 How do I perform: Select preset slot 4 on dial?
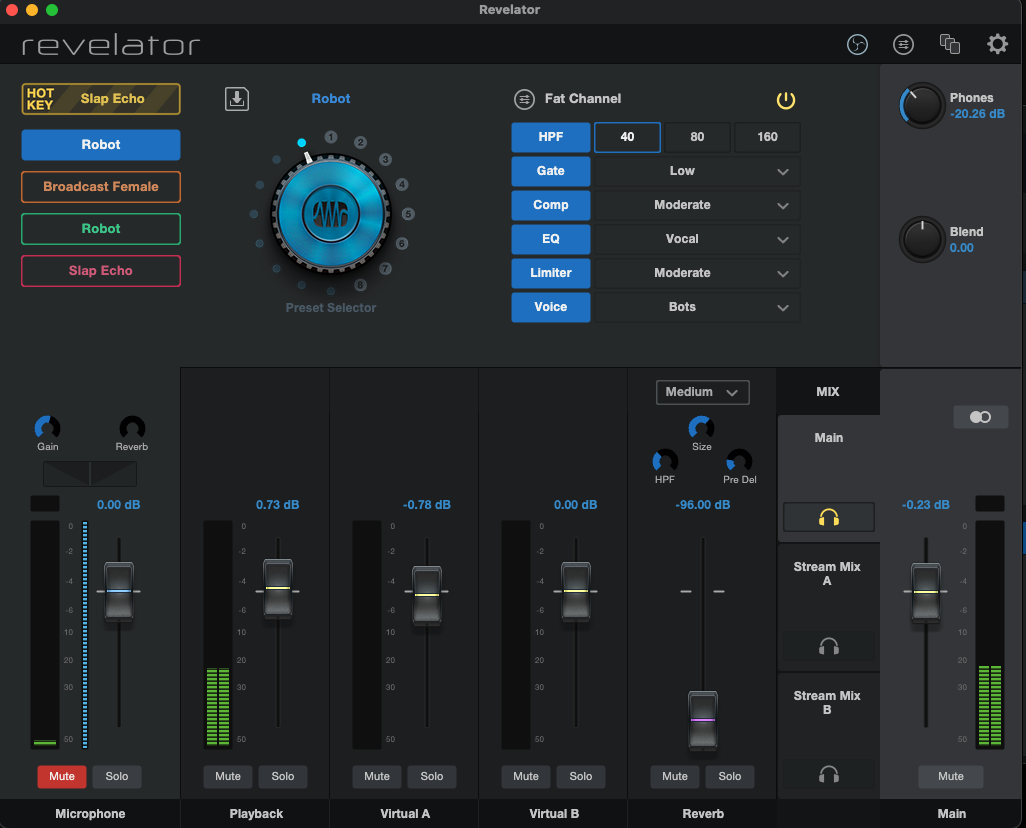[402, 185]
